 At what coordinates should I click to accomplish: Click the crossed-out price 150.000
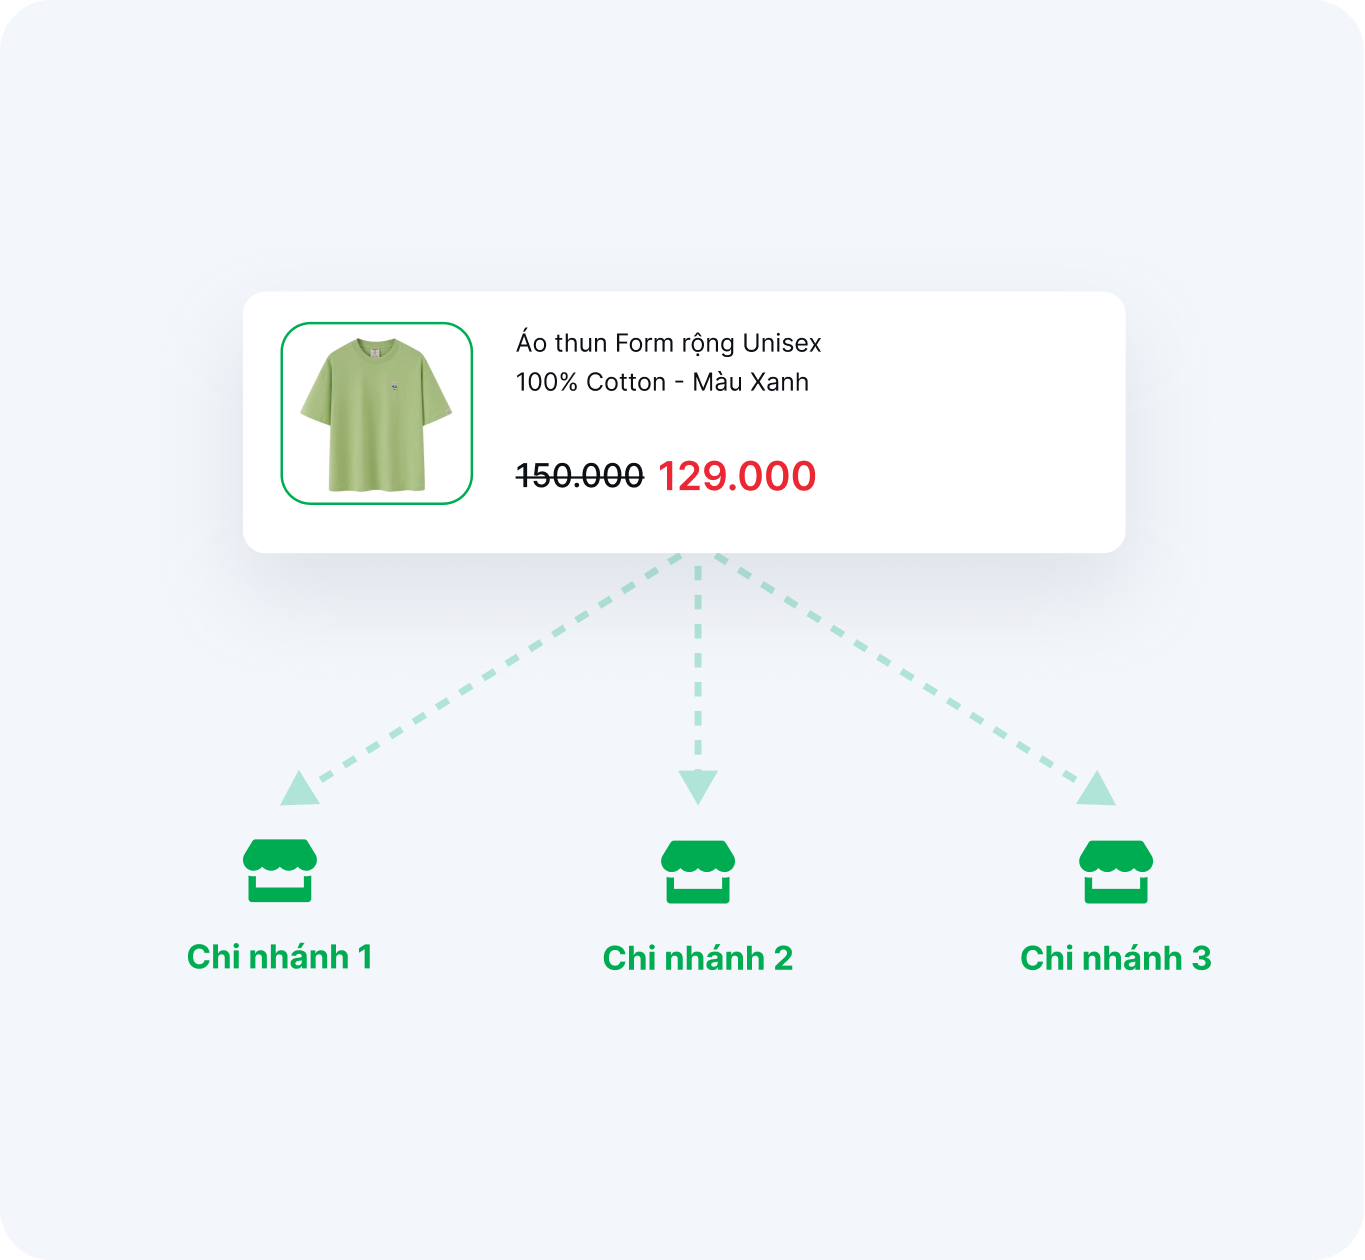(x=580, y=476)
